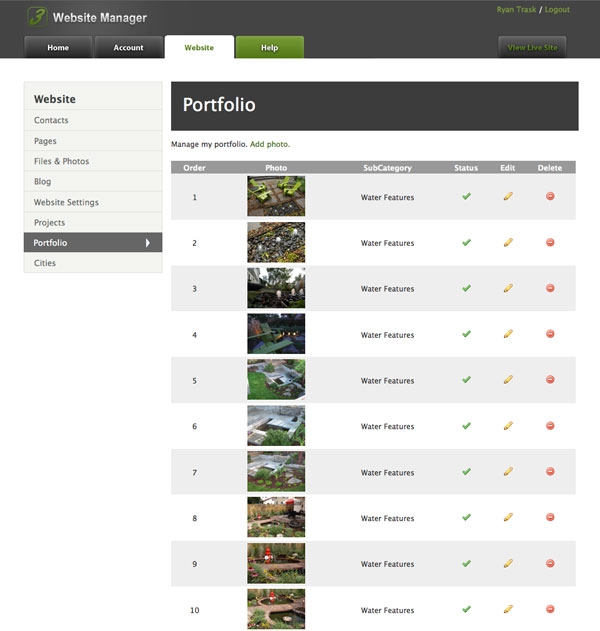Click the edit pencil for row 1
This screenshot has height=631, width=600.
tap(508, 196)
